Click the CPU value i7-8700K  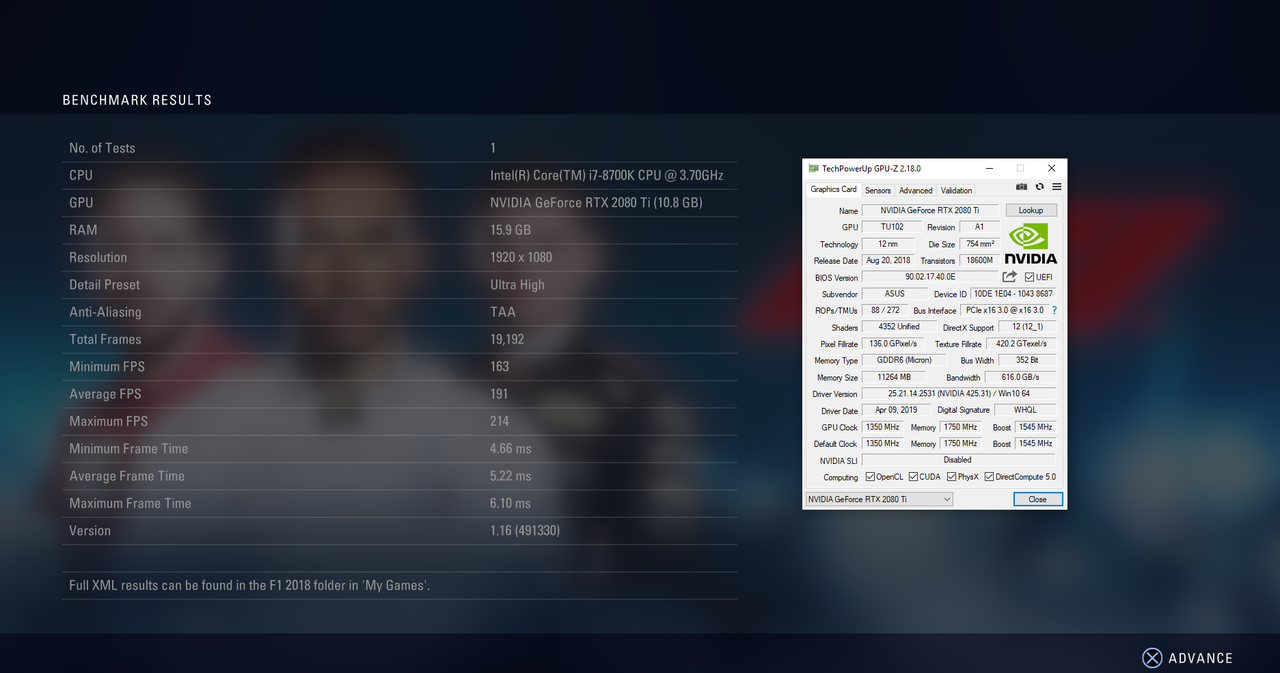(607, 175)
